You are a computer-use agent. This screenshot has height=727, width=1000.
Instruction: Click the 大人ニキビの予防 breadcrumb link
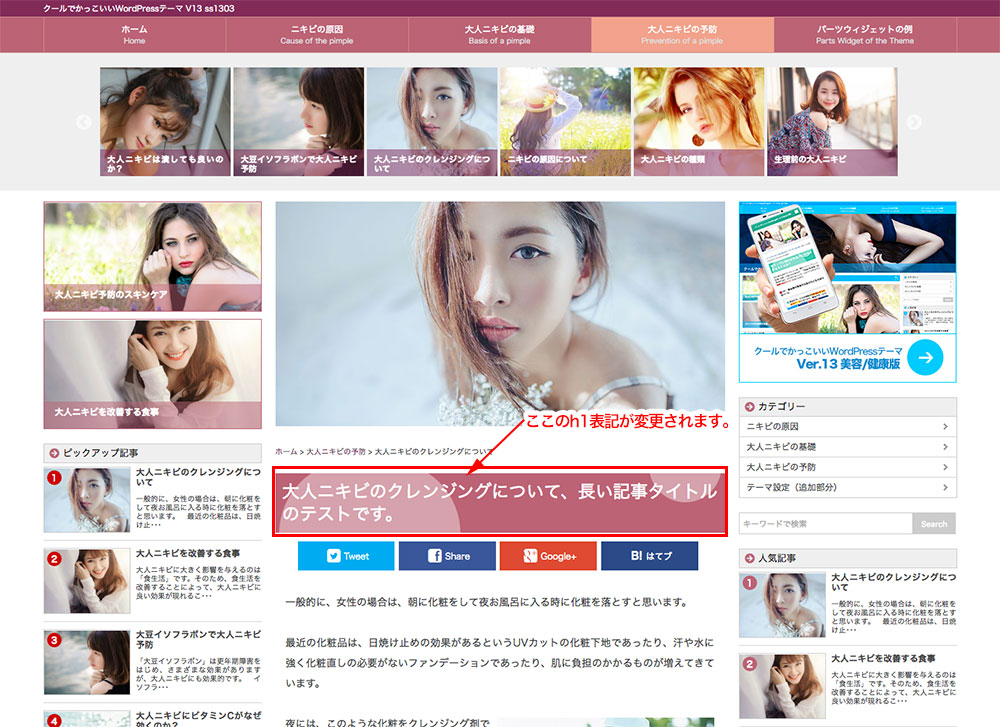(336, 452)
